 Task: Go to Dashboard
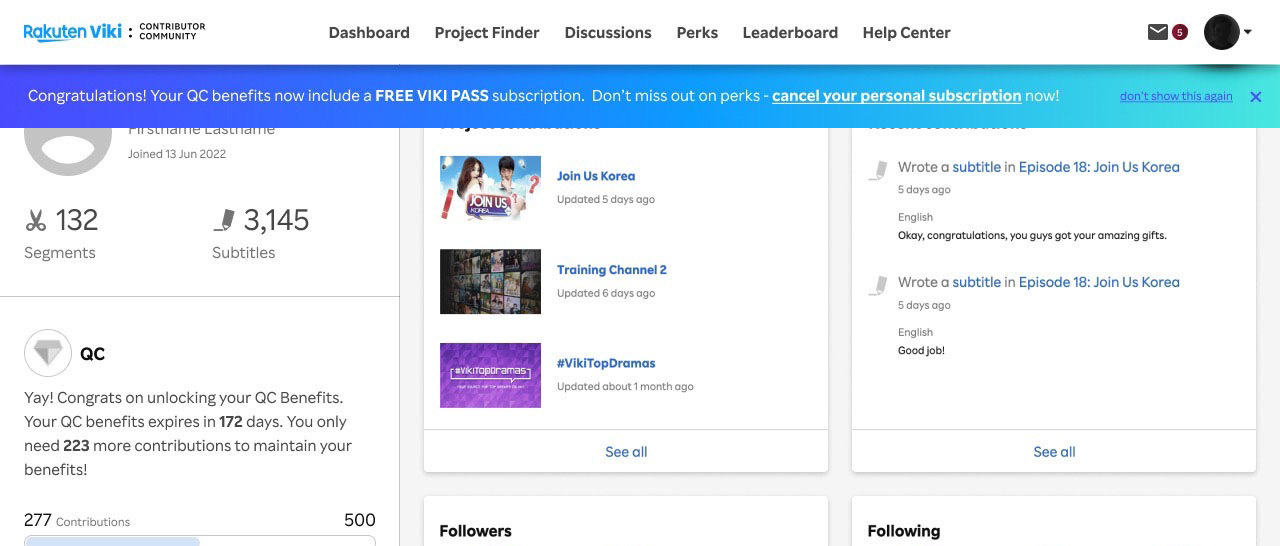pyautogui.click(x=369, y=32)
